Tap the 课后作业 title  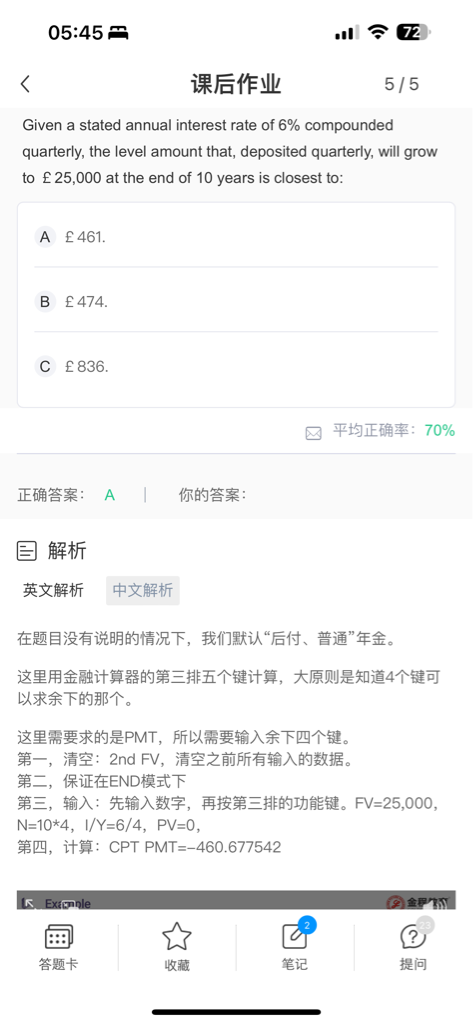click(x=236, y=84)
